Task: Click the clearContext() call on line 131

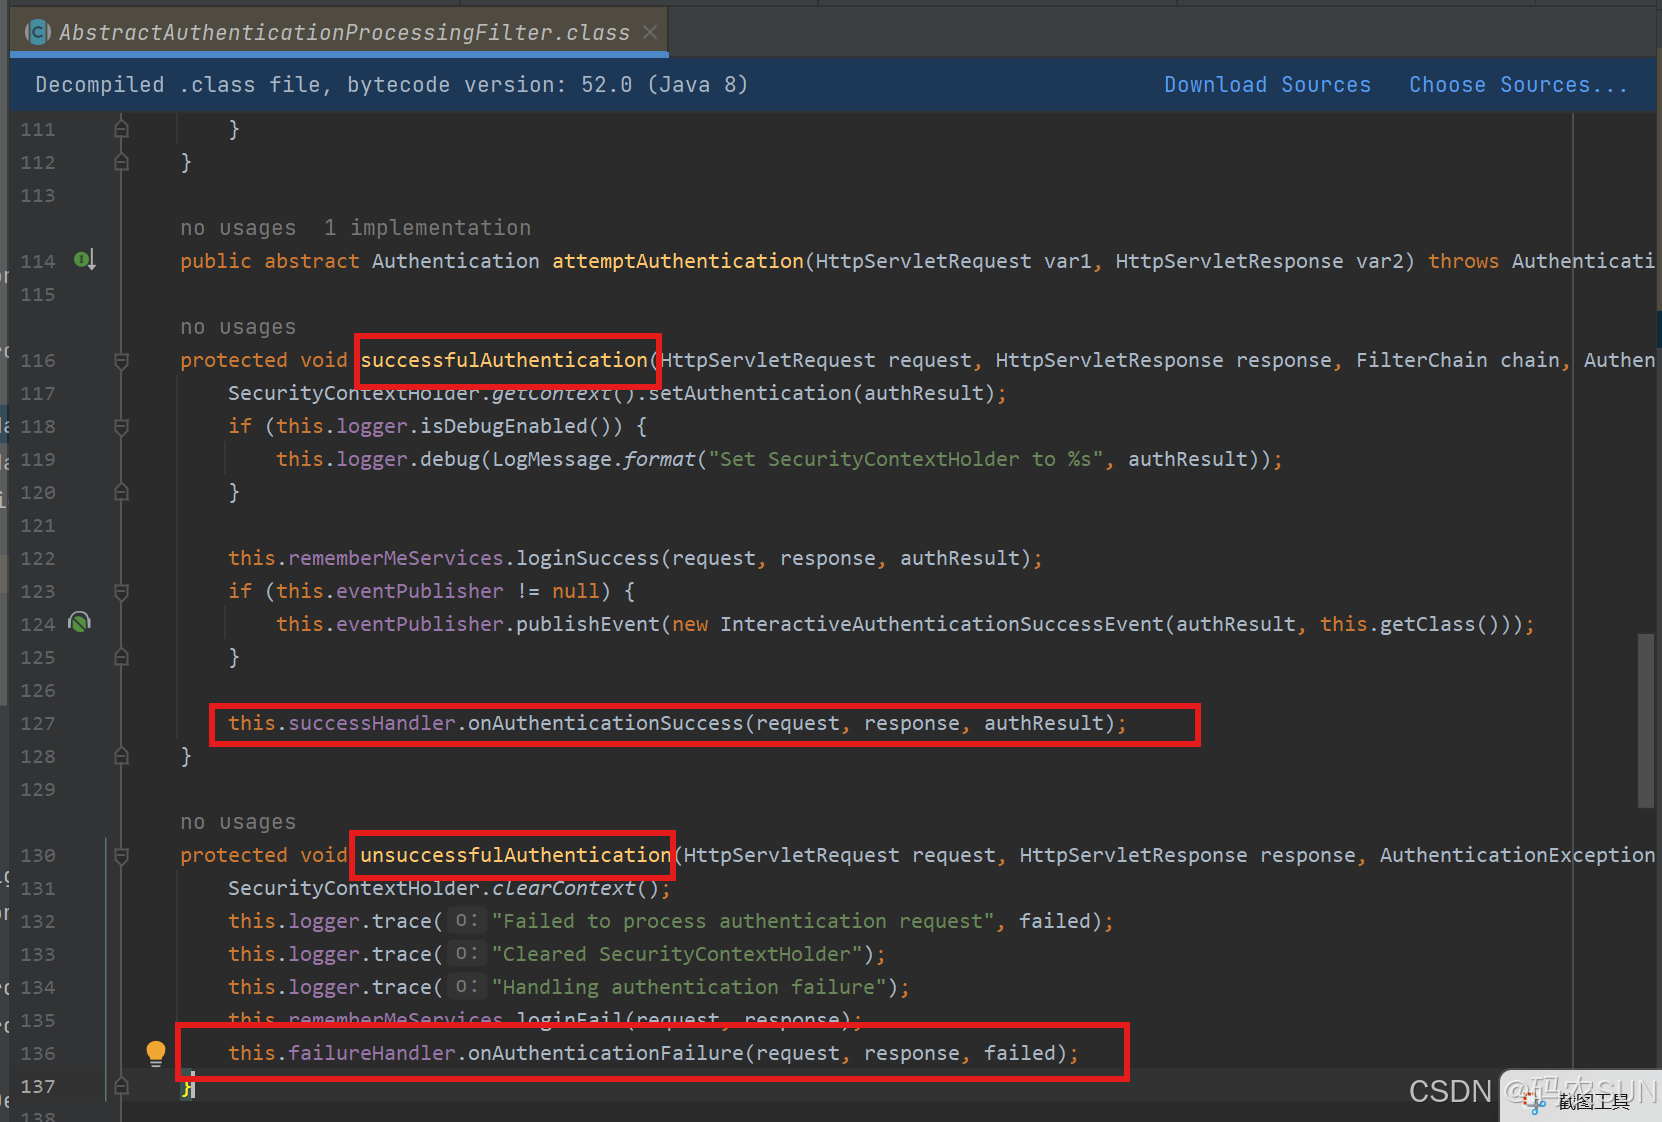Action: [575, 888]
